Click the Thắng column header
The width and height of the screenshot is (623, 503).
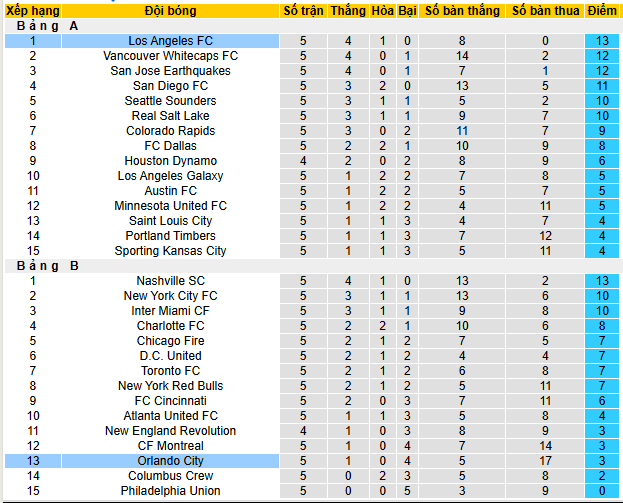[x=348, y=11]
